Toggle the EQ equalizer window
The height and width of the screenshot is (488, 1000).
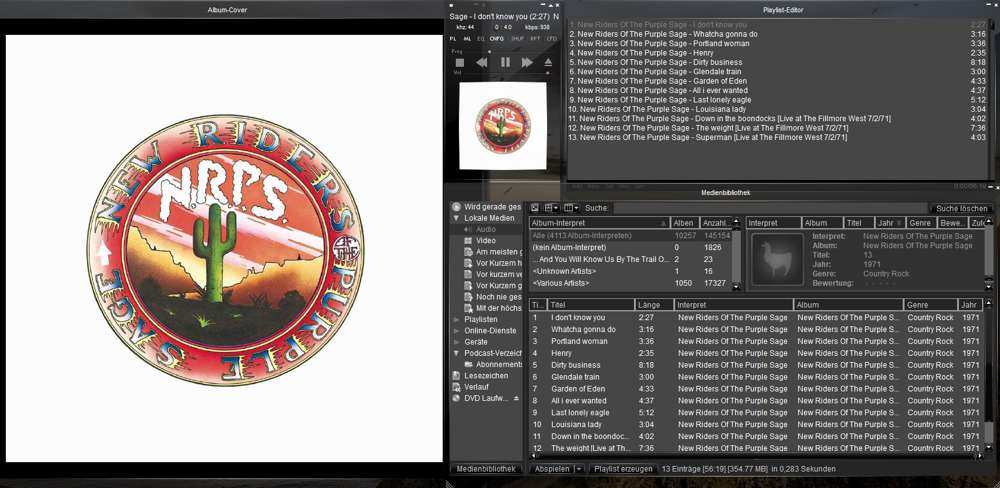[480, 39]
